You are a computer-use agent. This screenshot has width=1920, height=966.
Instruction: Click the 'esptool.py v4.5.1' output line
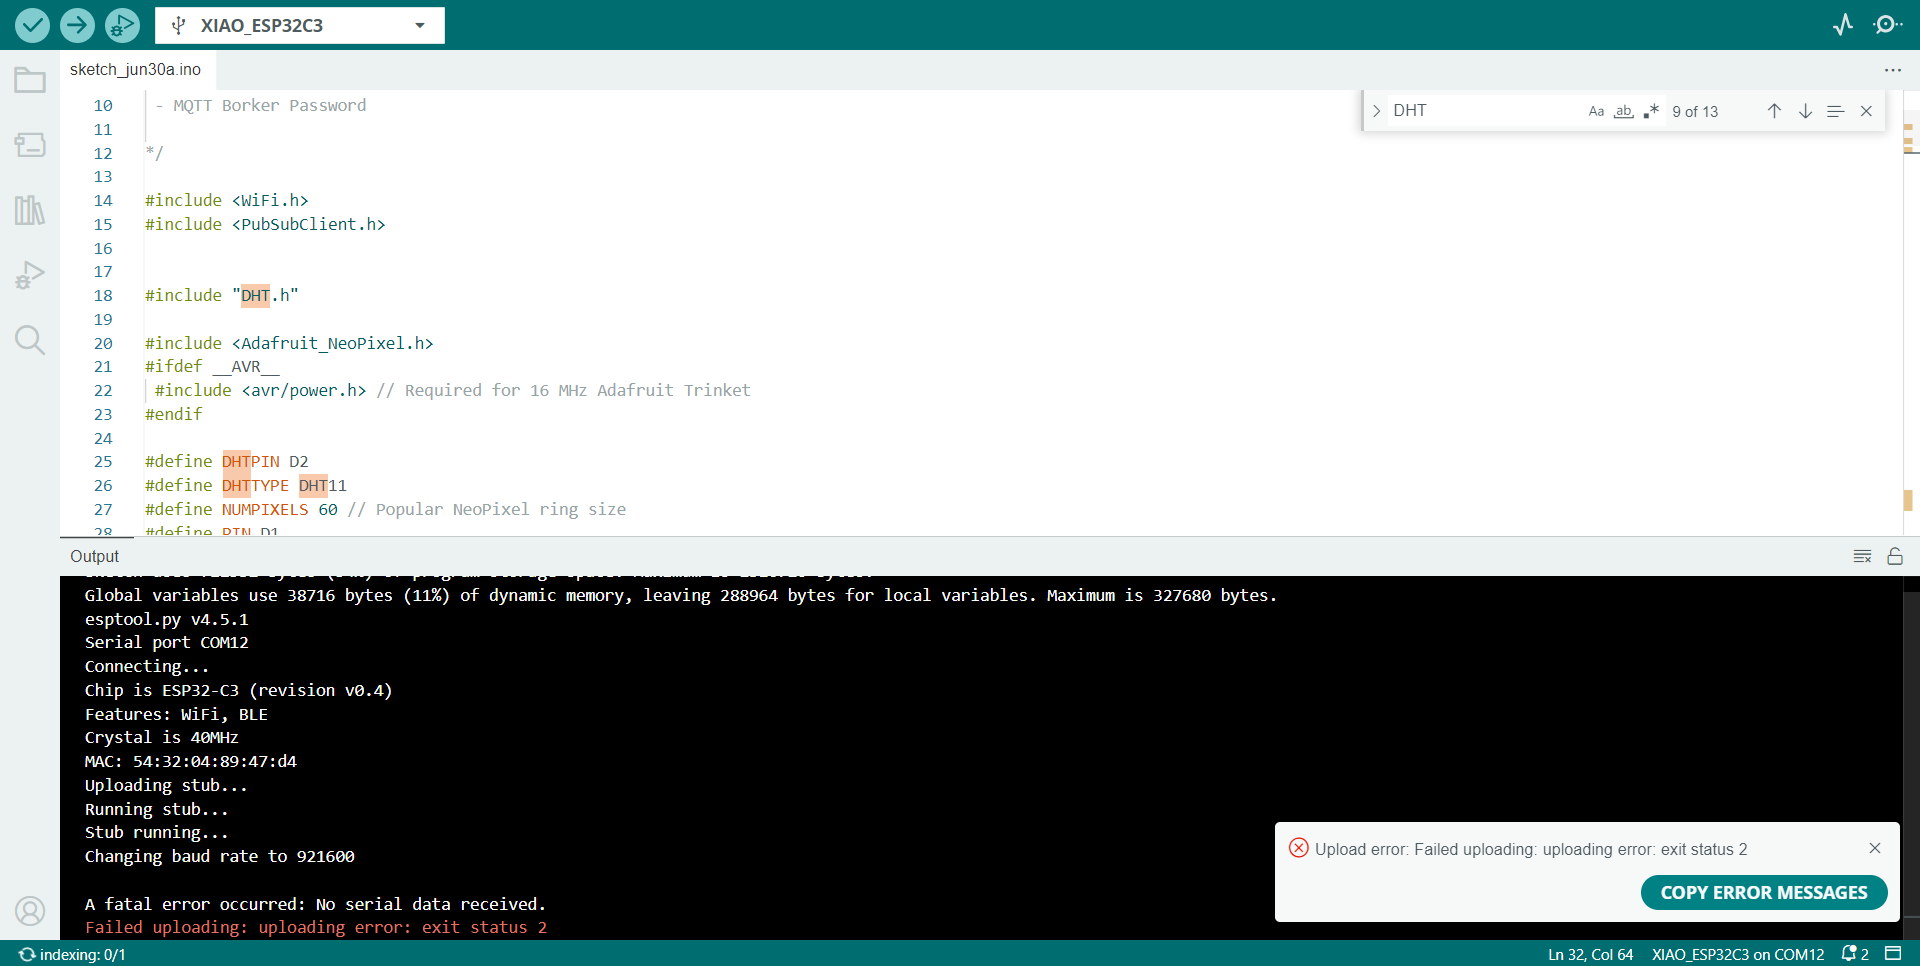[166, 620]
